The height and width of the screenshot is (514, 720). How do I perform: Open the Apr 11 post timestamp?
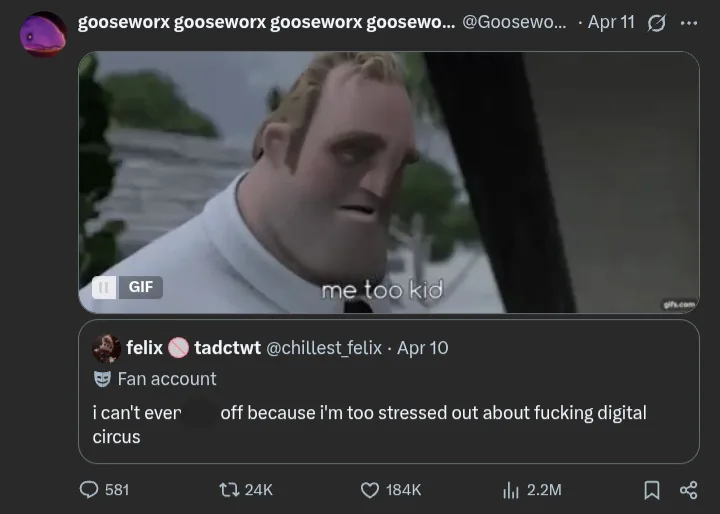coord(611,22)
